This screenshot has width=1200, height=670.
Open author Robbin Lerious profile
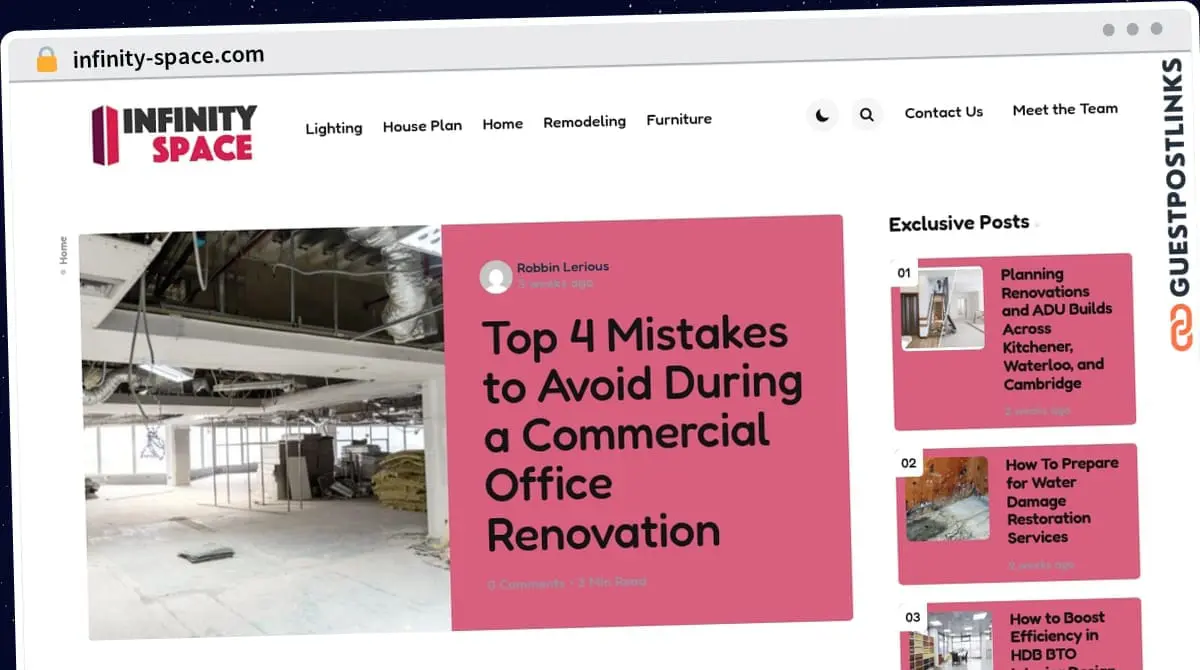tap(563, 267)
